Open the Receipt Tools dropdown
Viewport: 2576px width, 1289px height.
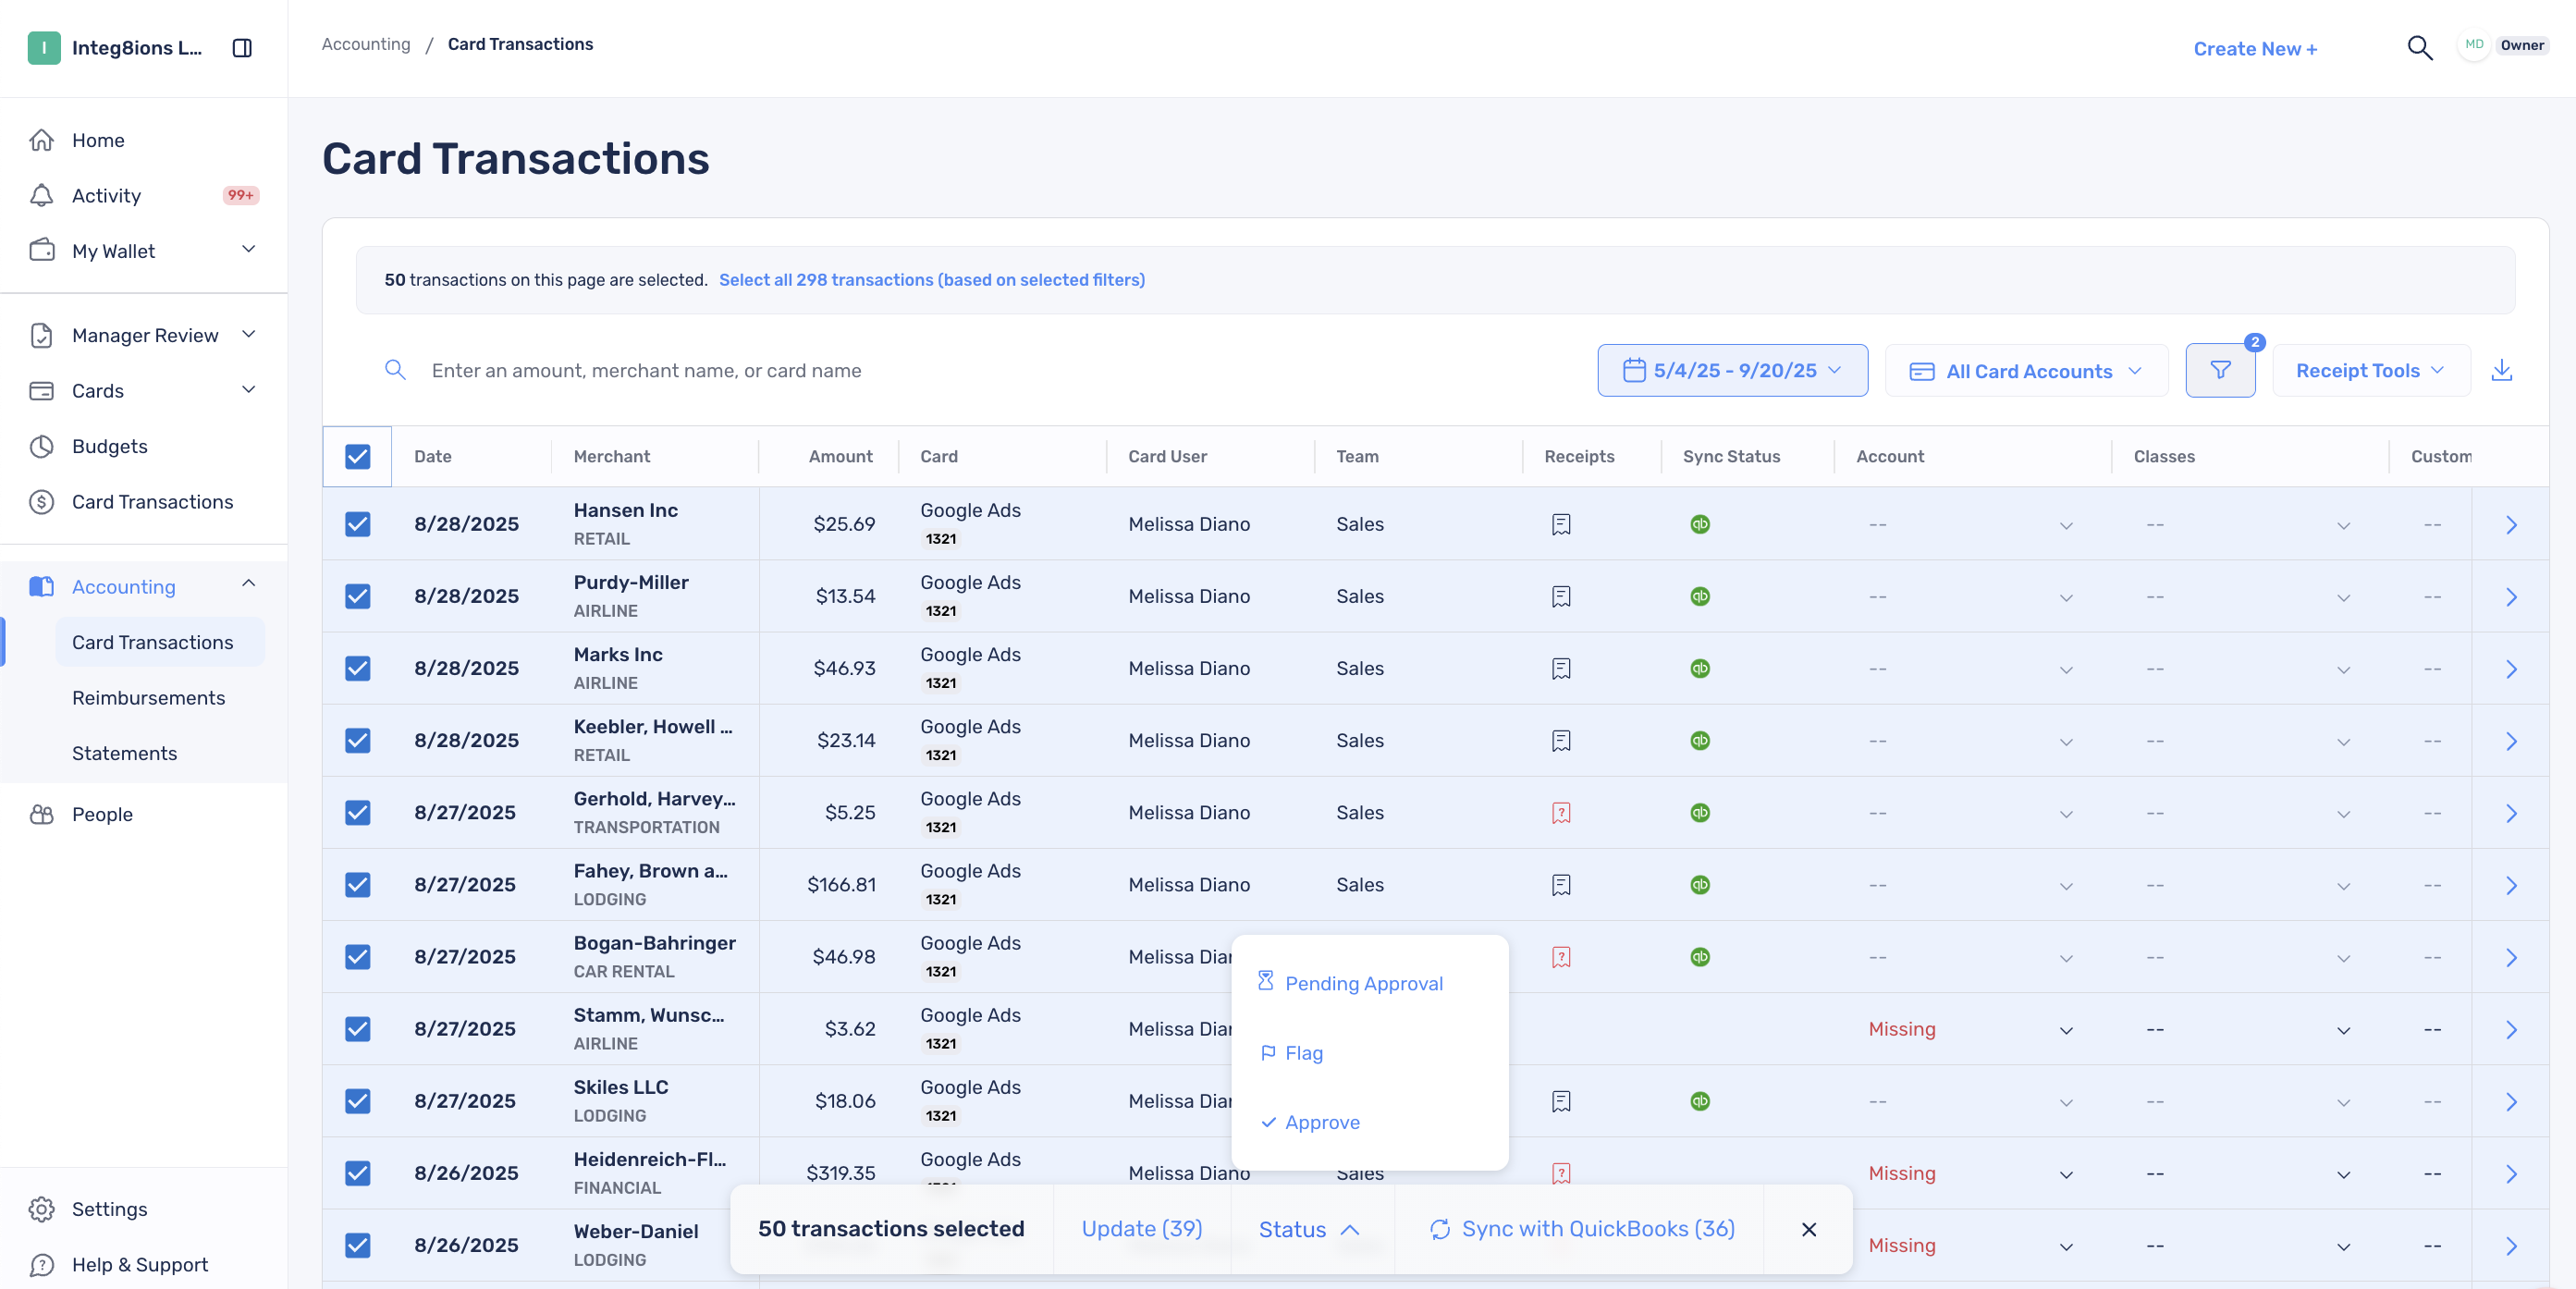2370,370
